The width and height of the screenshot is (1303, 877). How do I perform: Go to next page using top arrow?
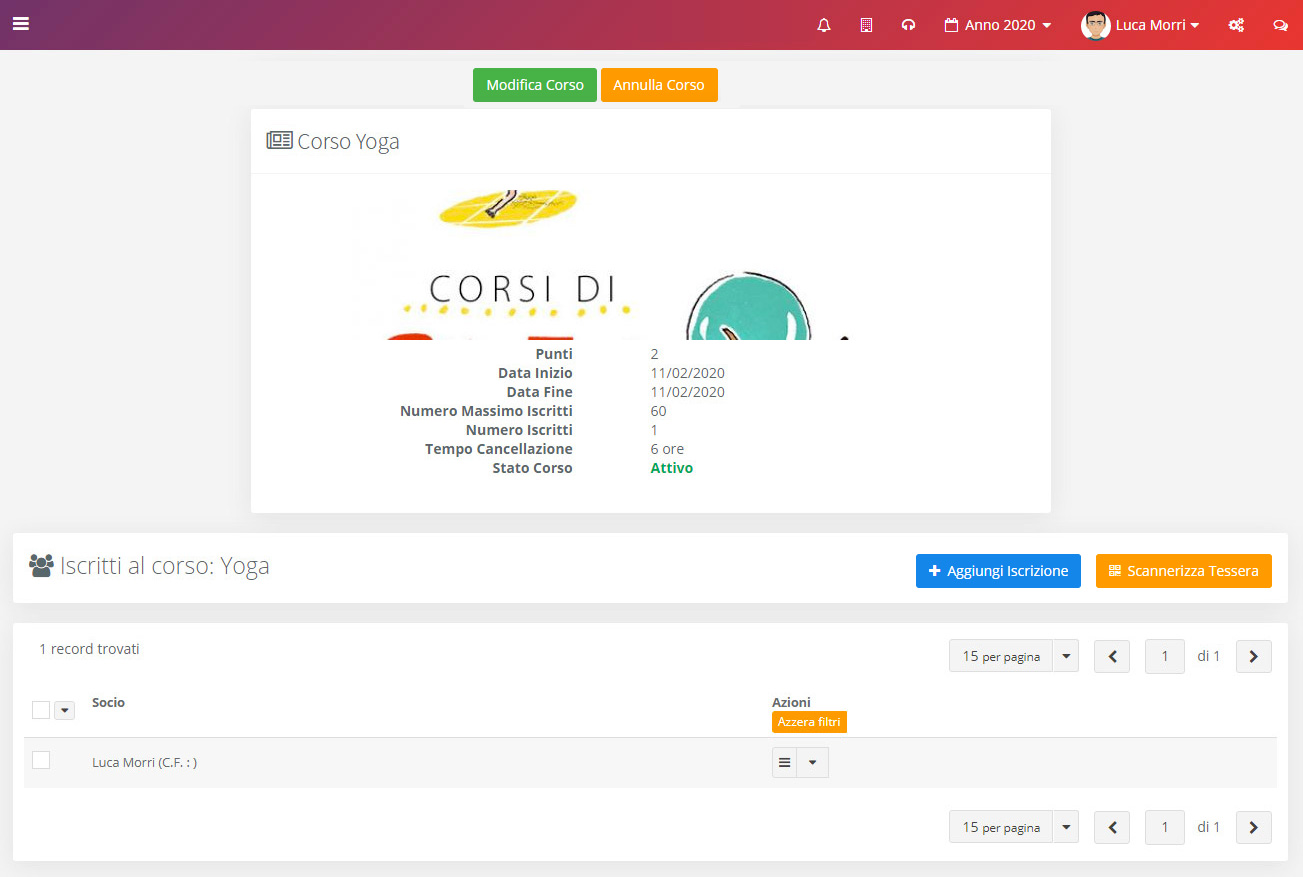point(1254,656)
